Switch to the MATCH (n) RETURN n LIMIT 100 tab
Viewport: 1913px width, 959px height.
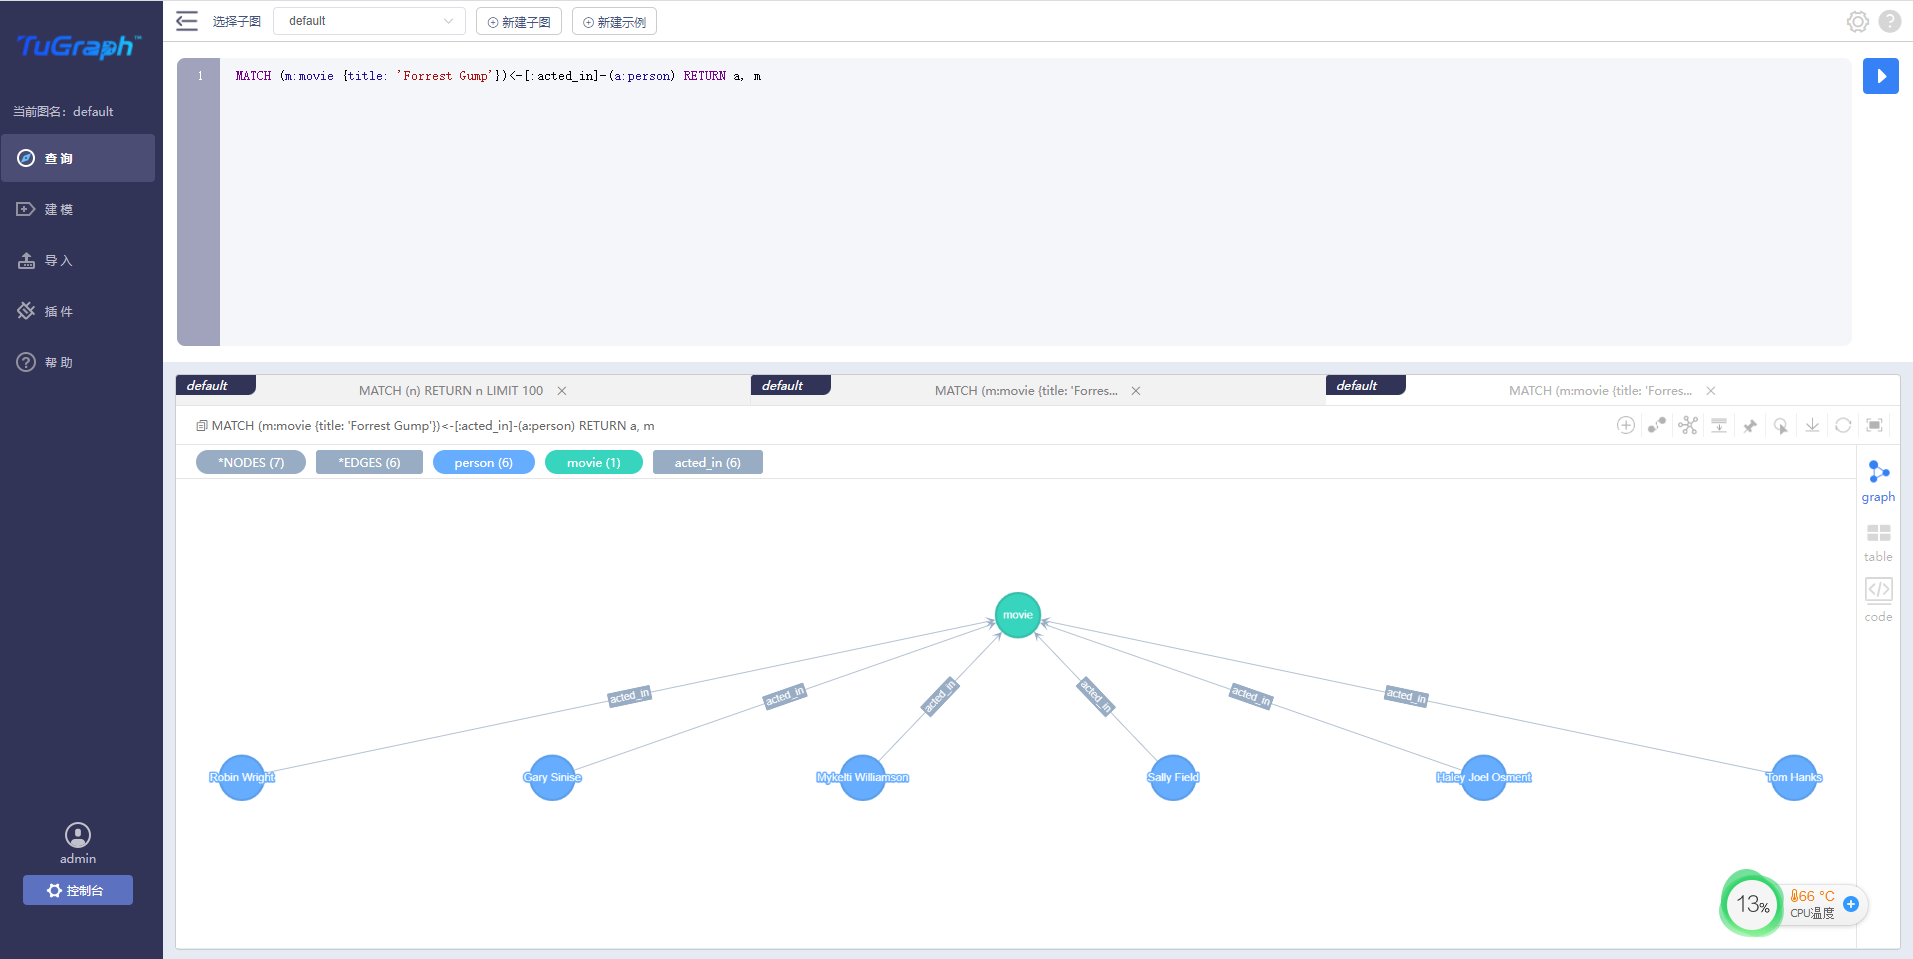[x=451, y=391]
